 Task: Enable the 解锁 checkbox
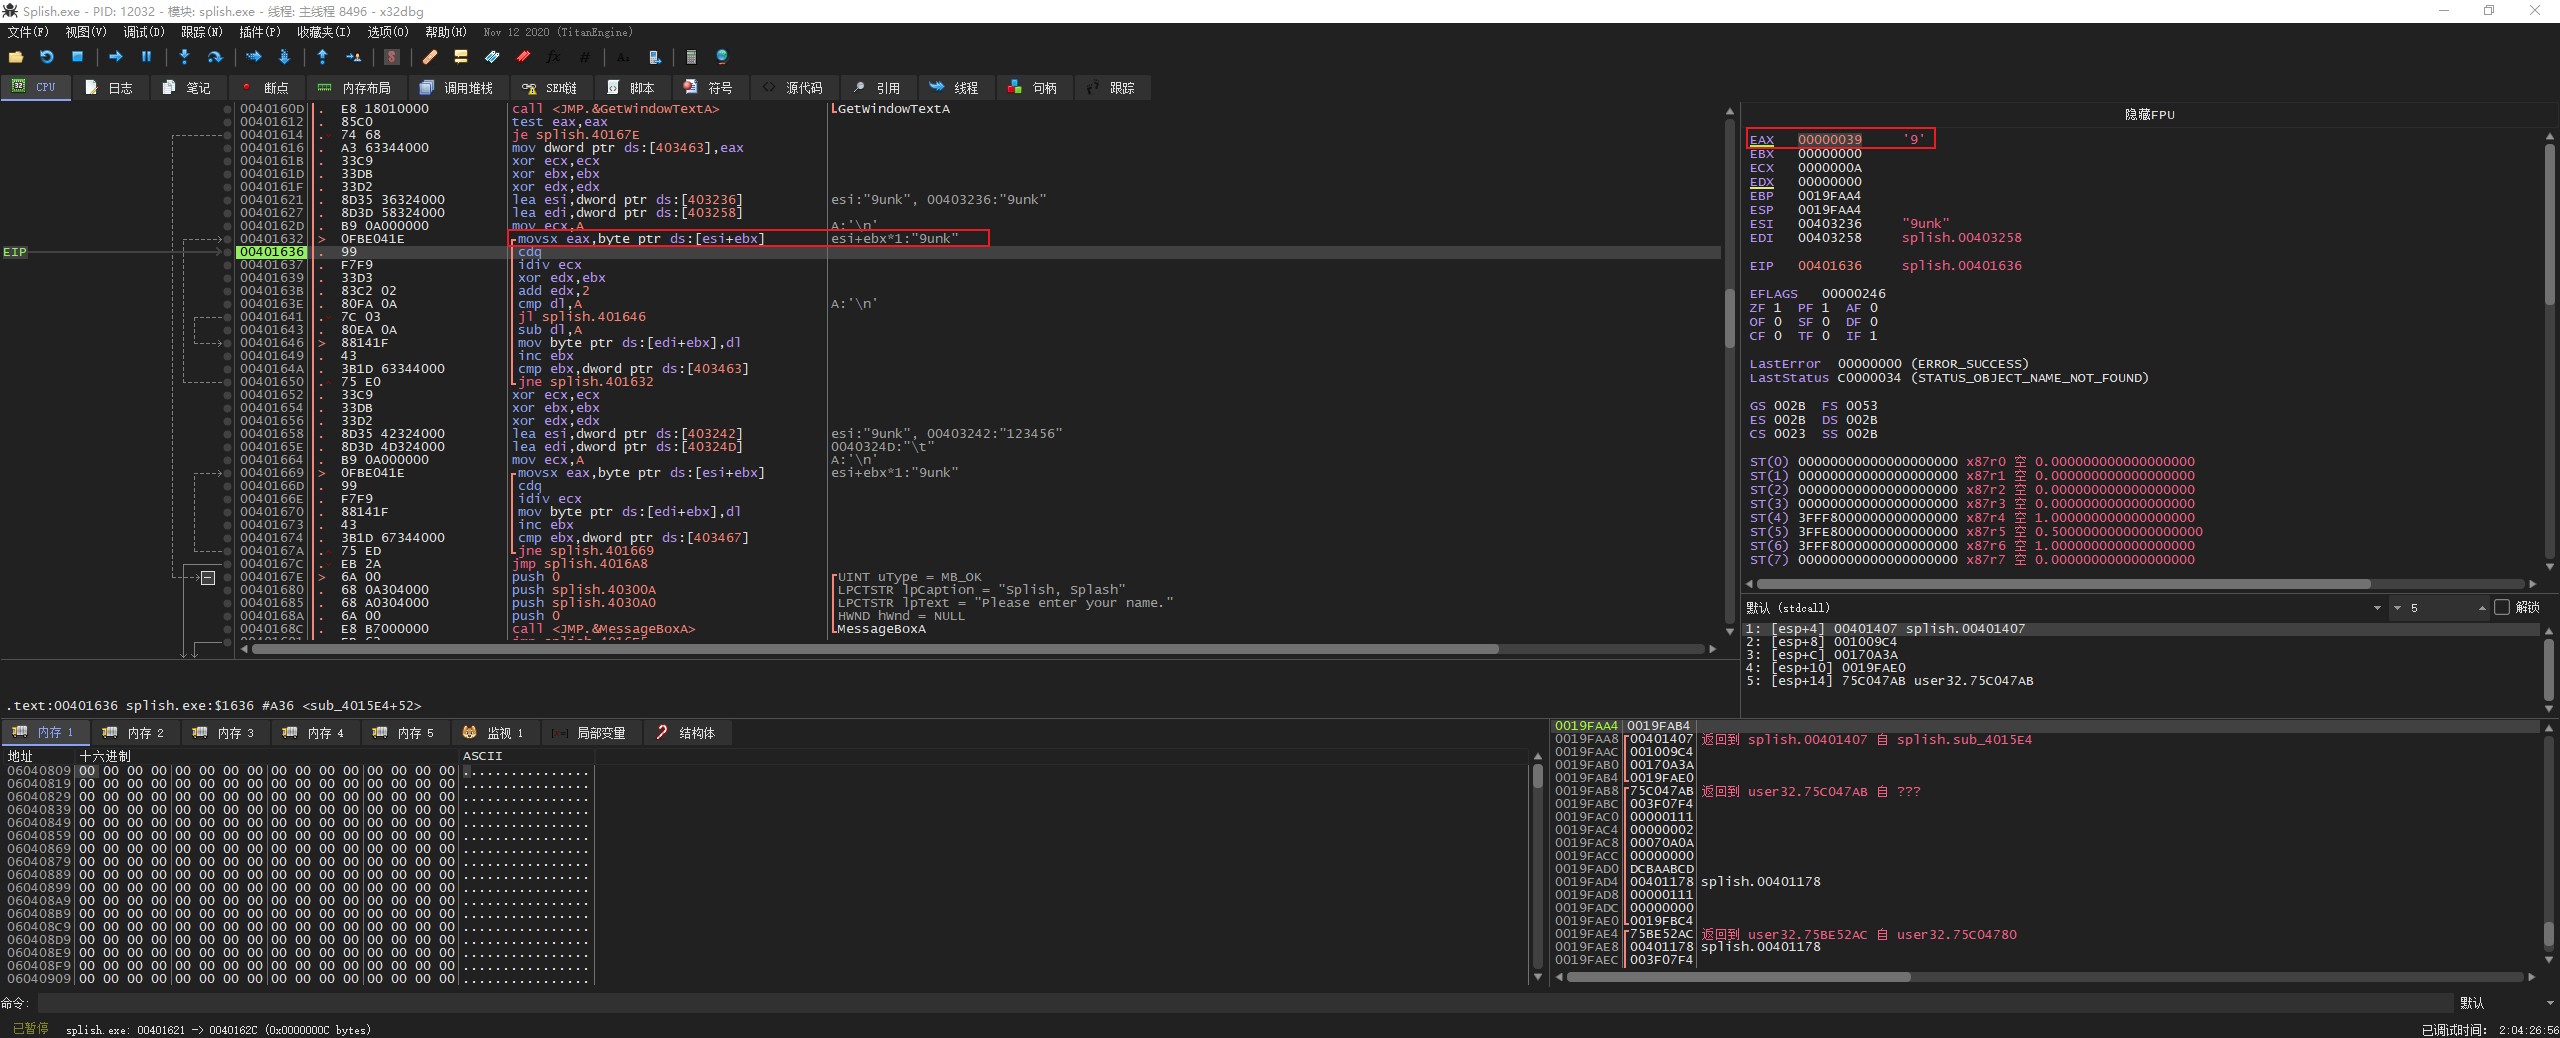2502,607
